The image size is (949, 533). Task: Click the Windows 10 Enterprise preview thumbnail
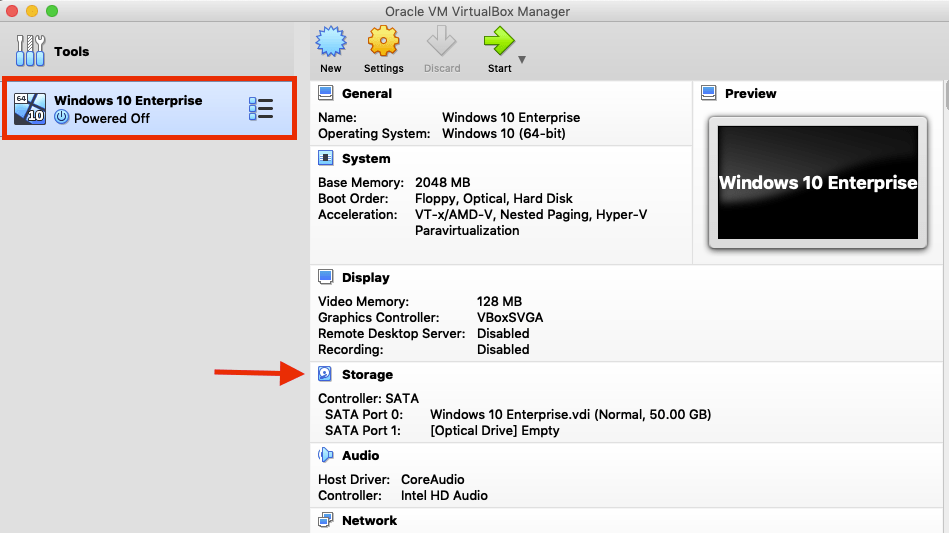coord(818,183)
